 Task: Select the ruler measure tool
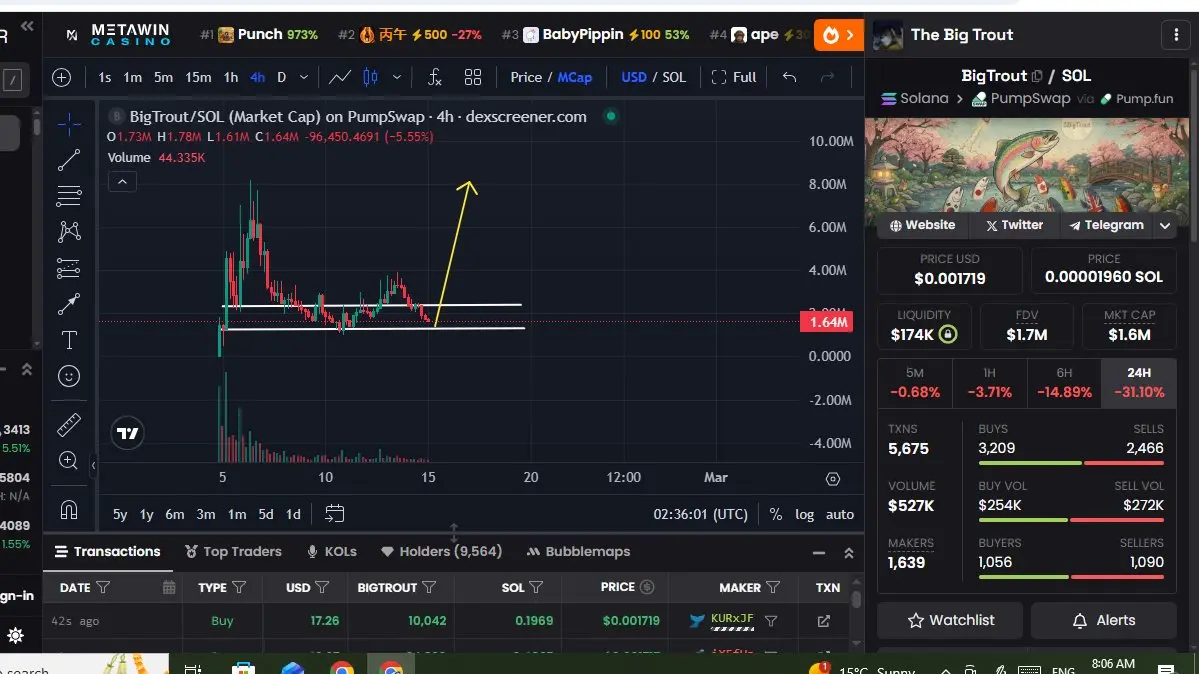(69, 425)
